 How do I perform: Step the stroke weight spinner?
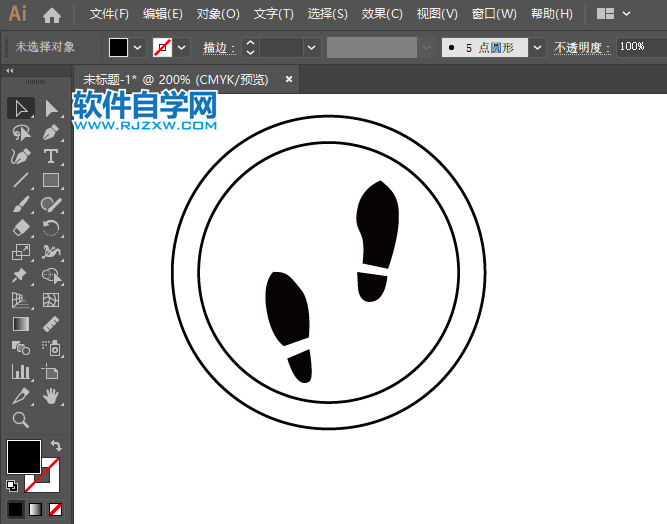(x=251, y=48)
